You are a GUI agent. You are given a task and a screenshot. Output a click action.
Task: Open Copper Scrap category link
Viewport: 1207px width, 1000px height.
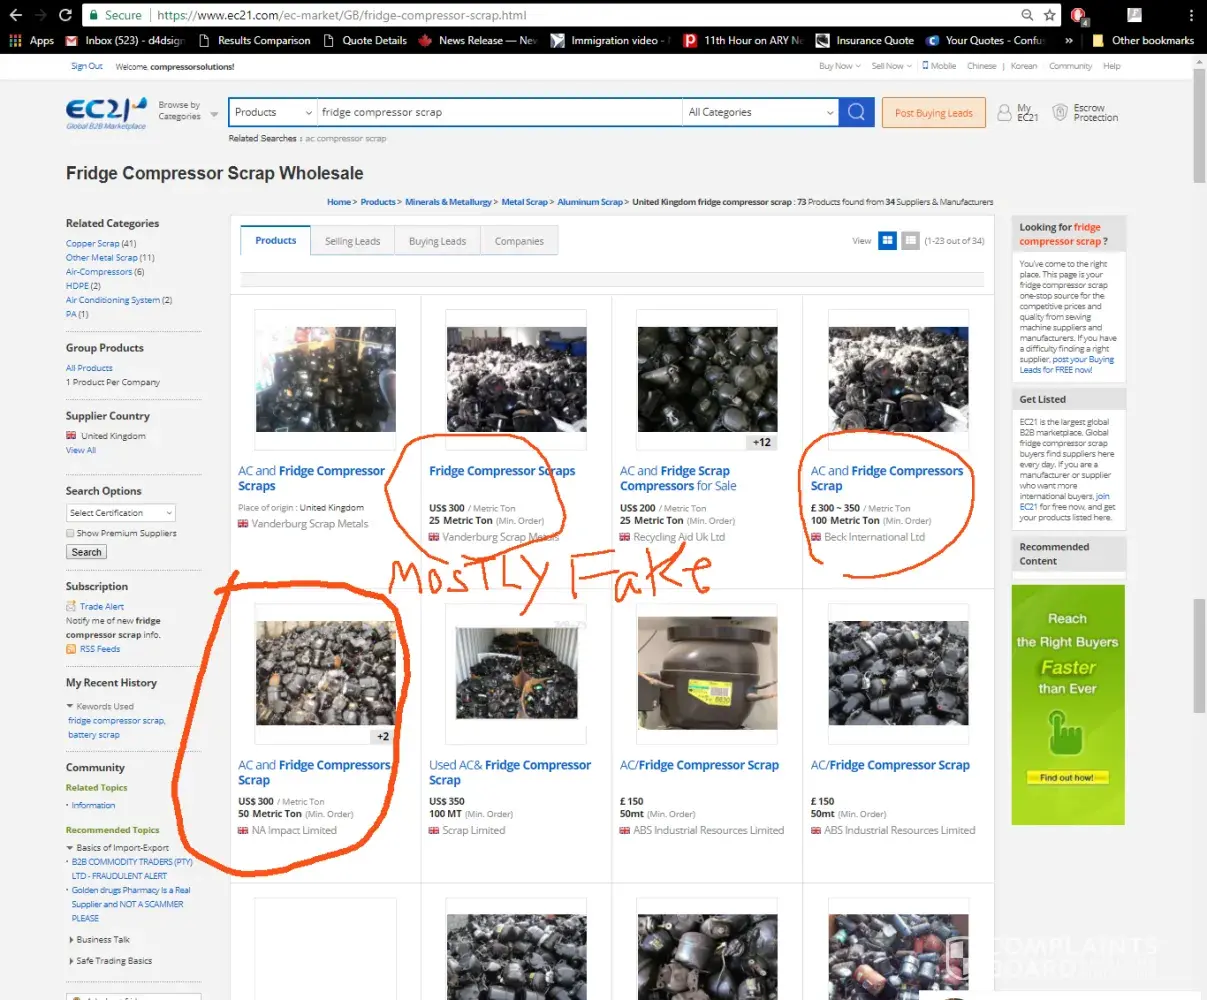(93, 243)
